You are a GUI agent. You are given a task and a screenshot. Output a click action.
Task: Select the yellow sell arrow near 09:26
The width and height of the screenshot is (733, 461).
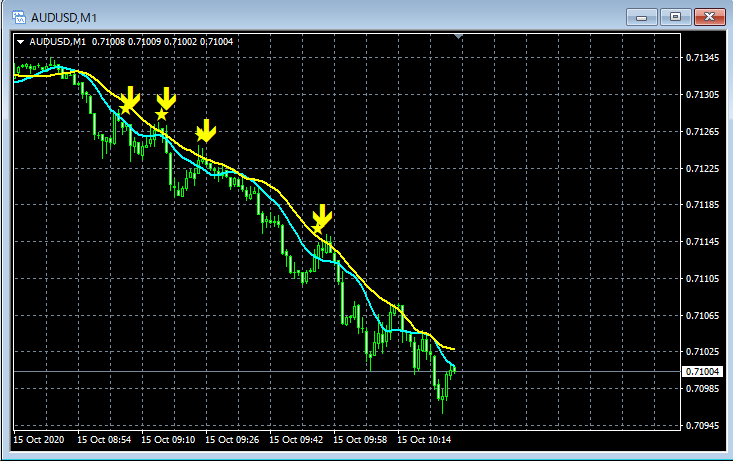206,130
